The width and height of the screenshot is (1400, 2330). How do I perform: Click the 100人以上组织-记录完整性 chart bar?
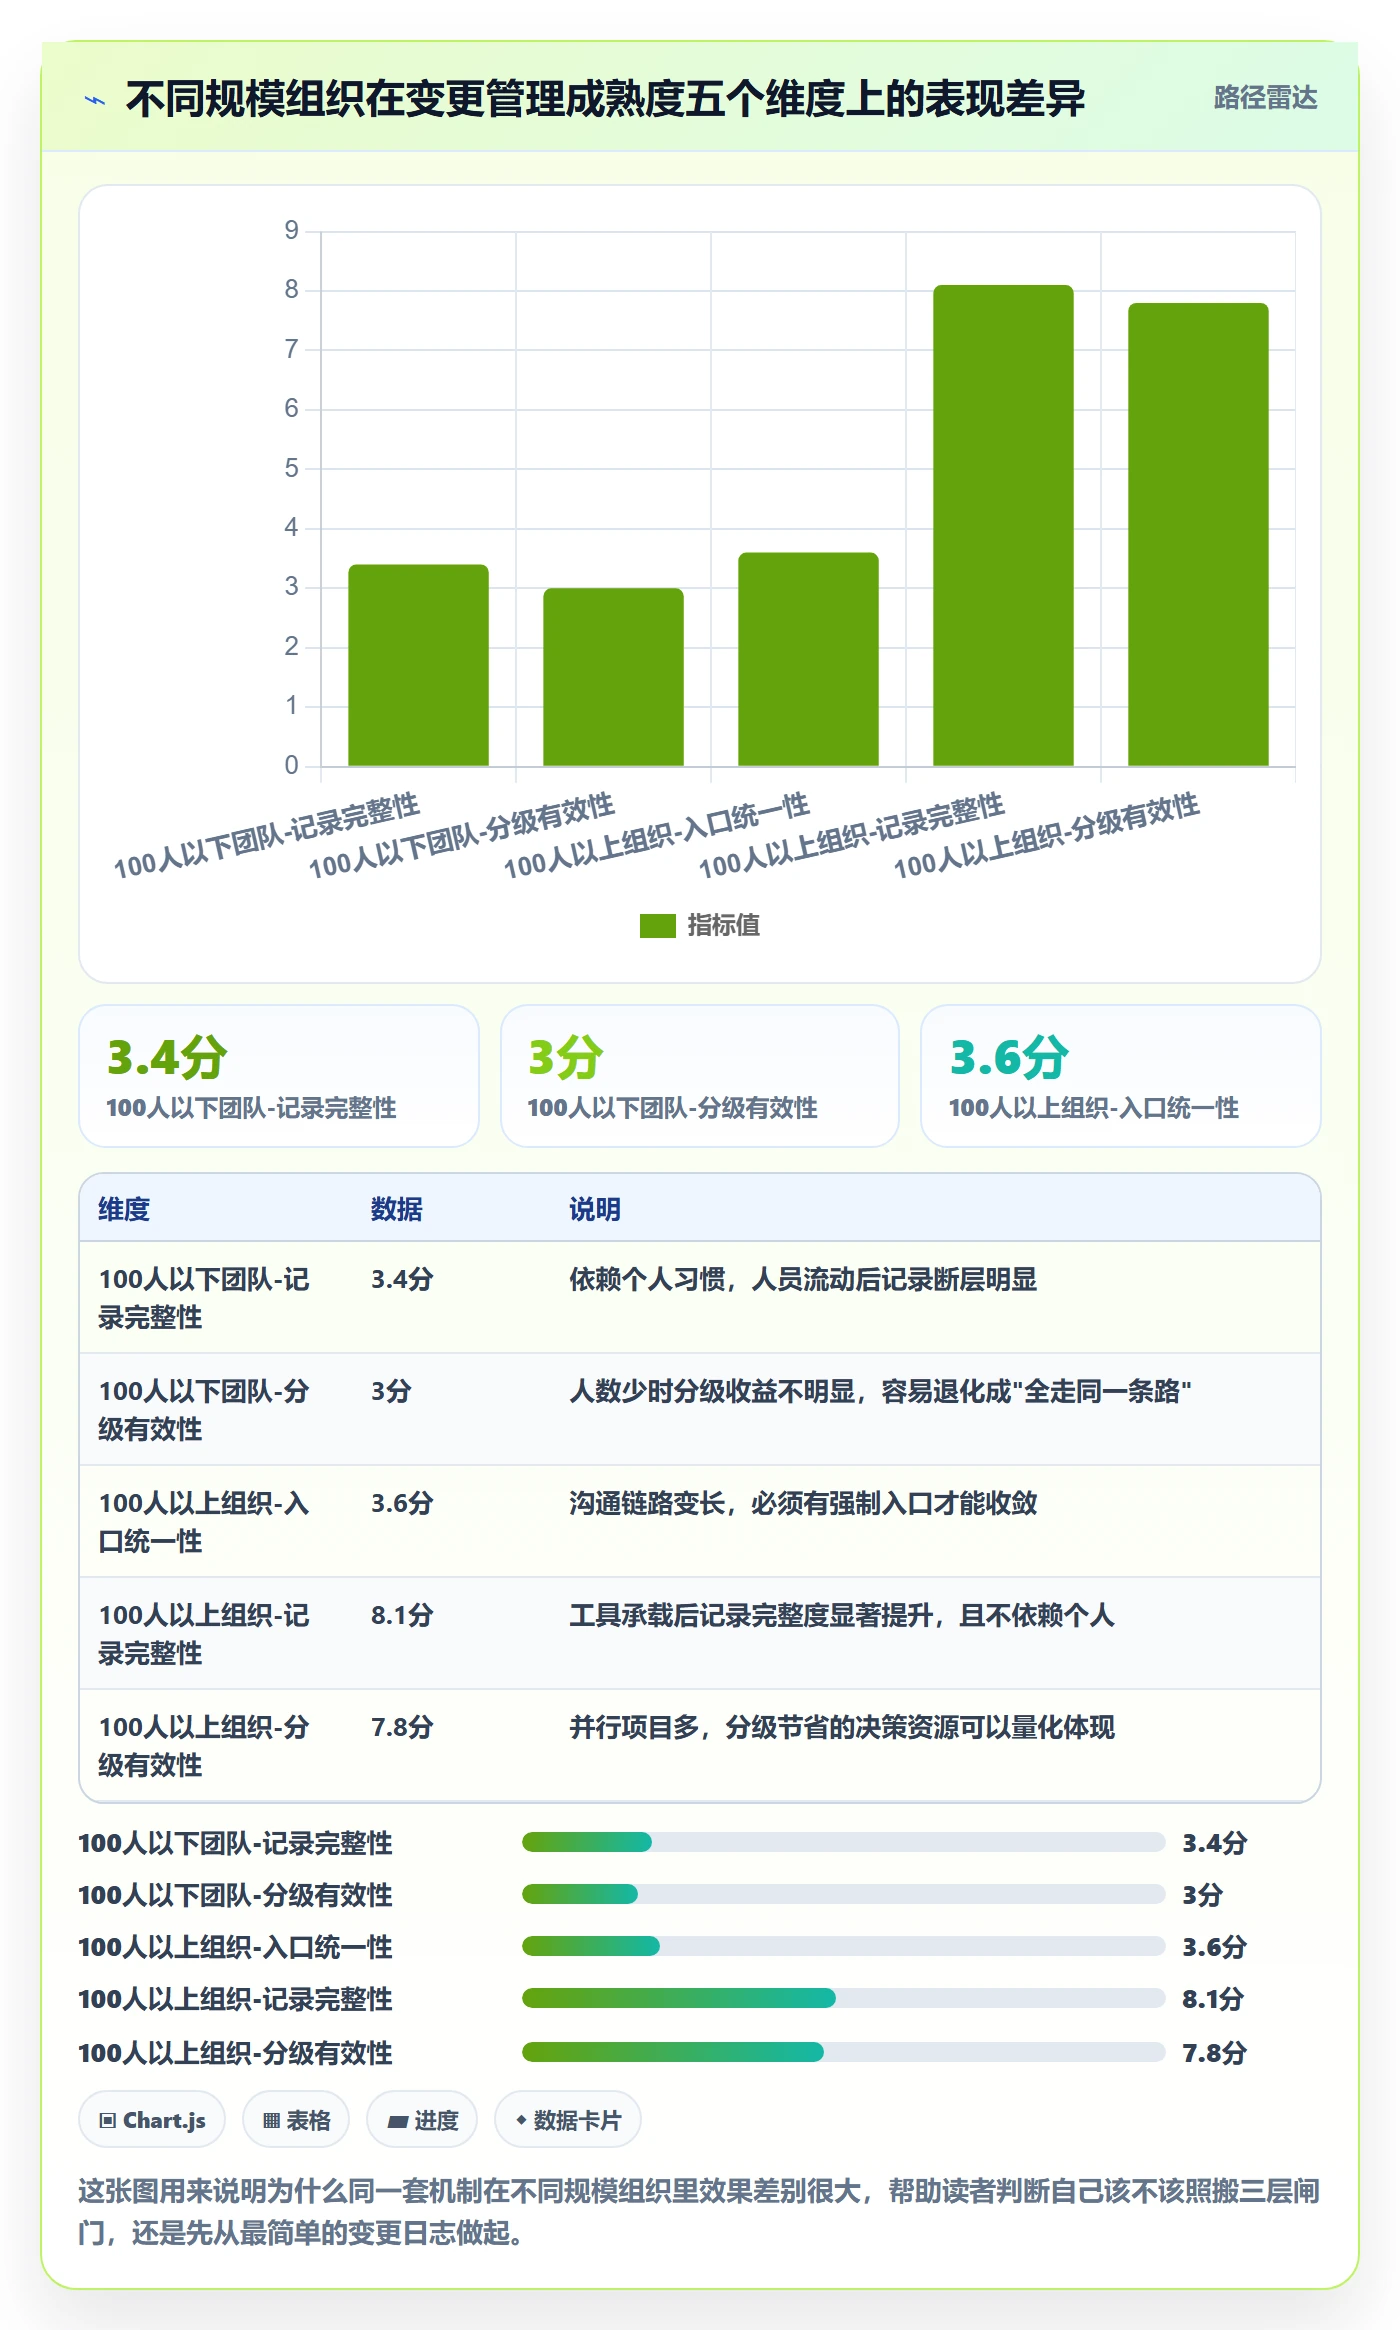(1003, 525)
